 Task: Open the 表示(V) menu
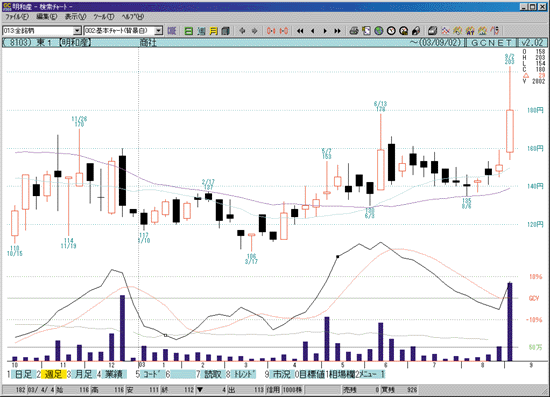click(75, 16)
